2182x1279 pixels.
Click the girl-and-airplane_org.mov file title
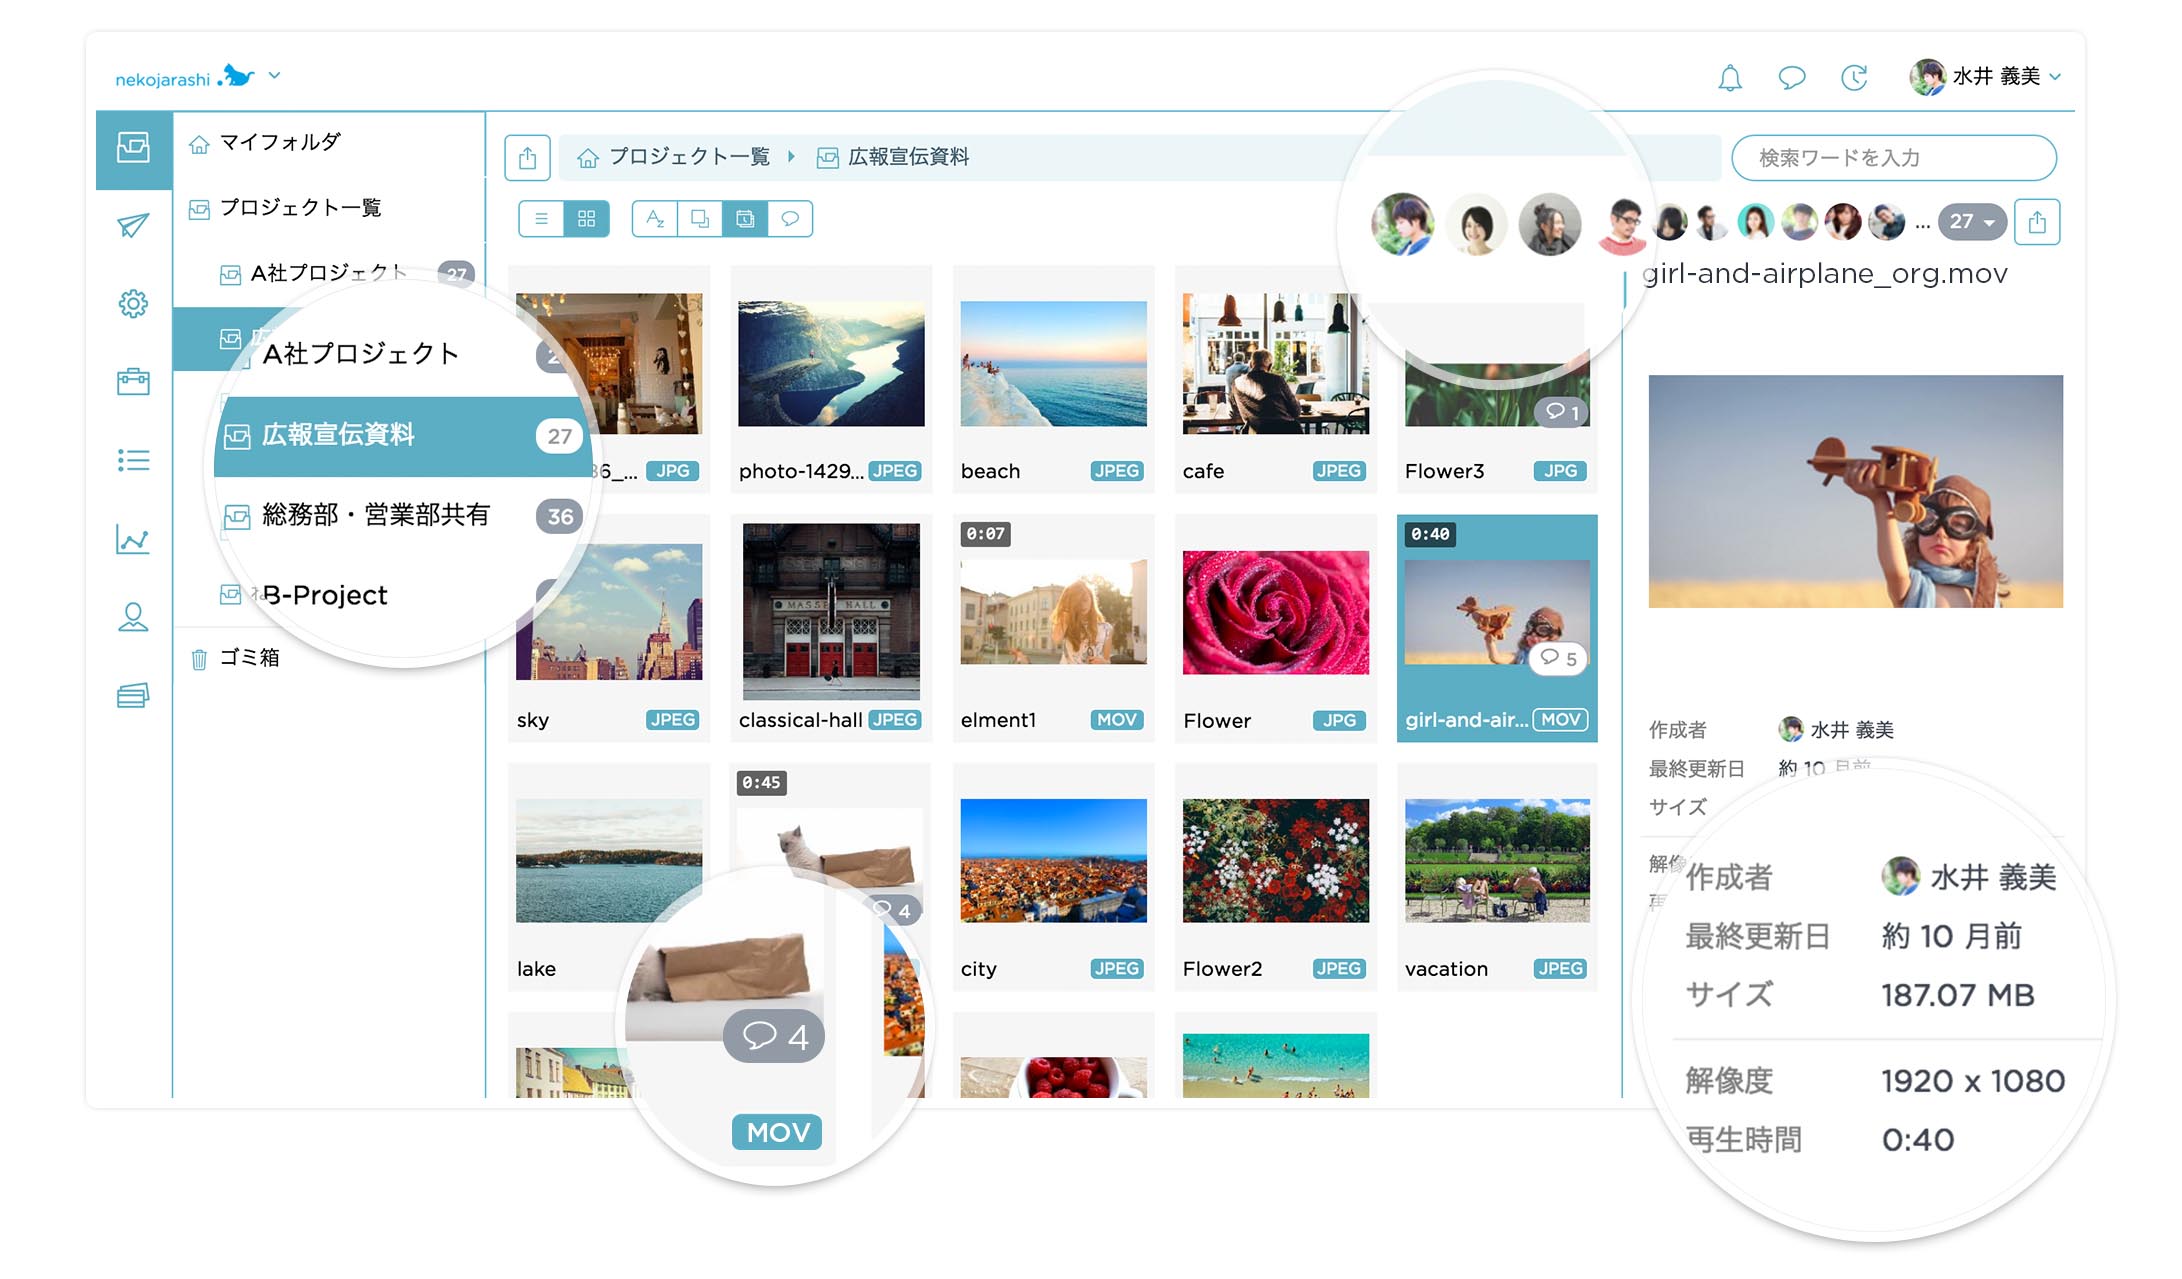[1824, 274]
